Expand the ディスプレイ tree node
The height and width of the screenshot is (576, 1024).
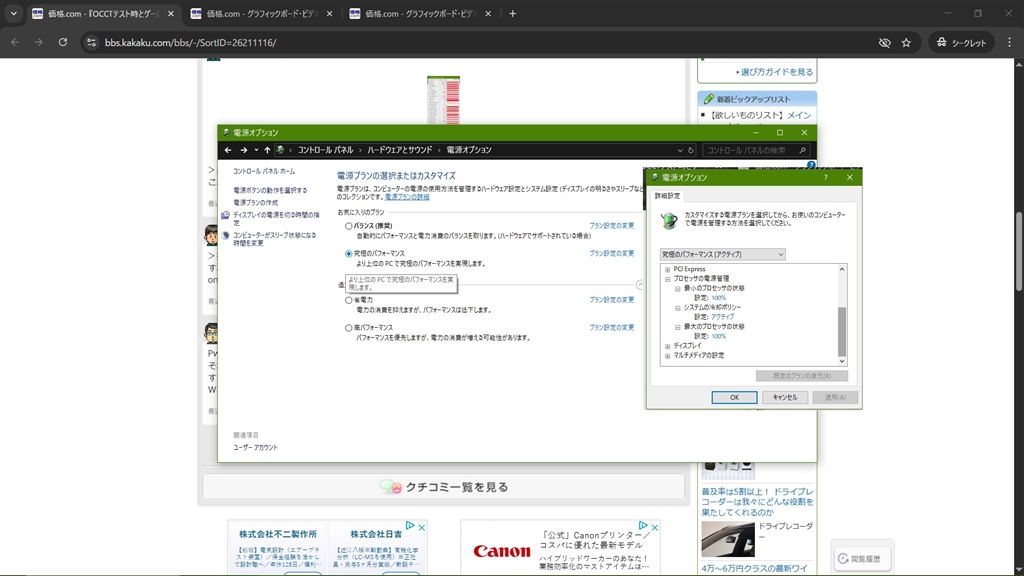667,346
